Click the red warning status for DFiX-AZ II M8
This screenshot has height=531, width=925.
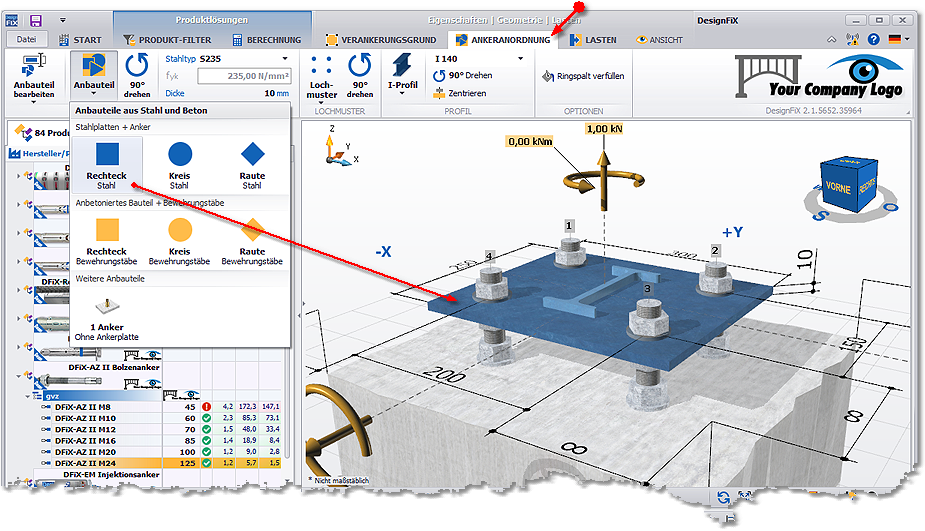coord(206,407)
